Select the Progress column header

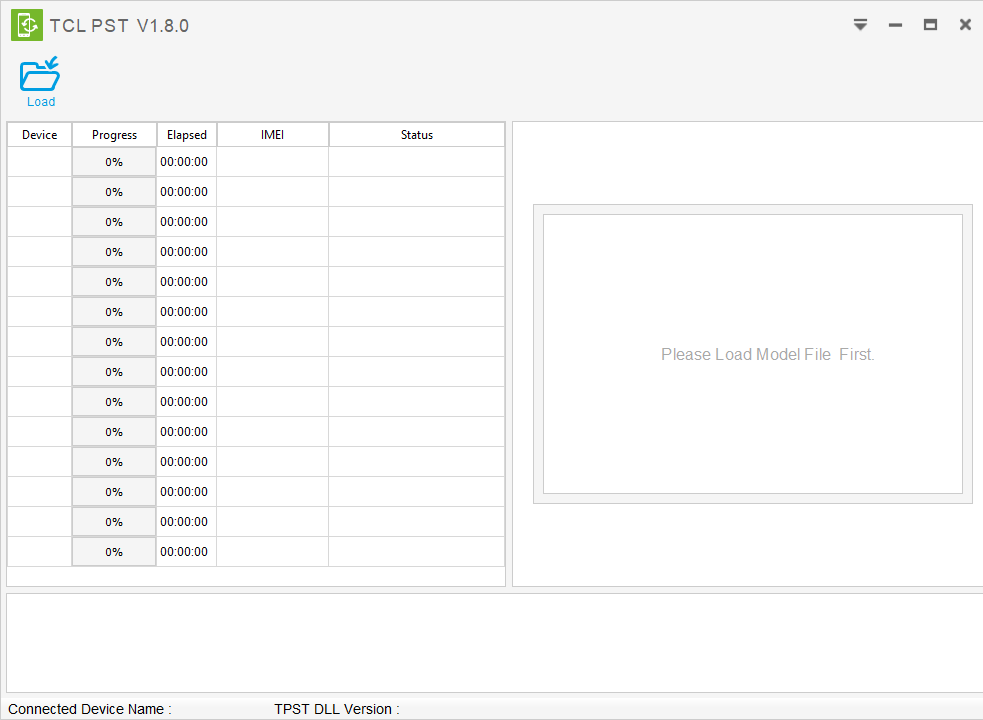[113, 134]
